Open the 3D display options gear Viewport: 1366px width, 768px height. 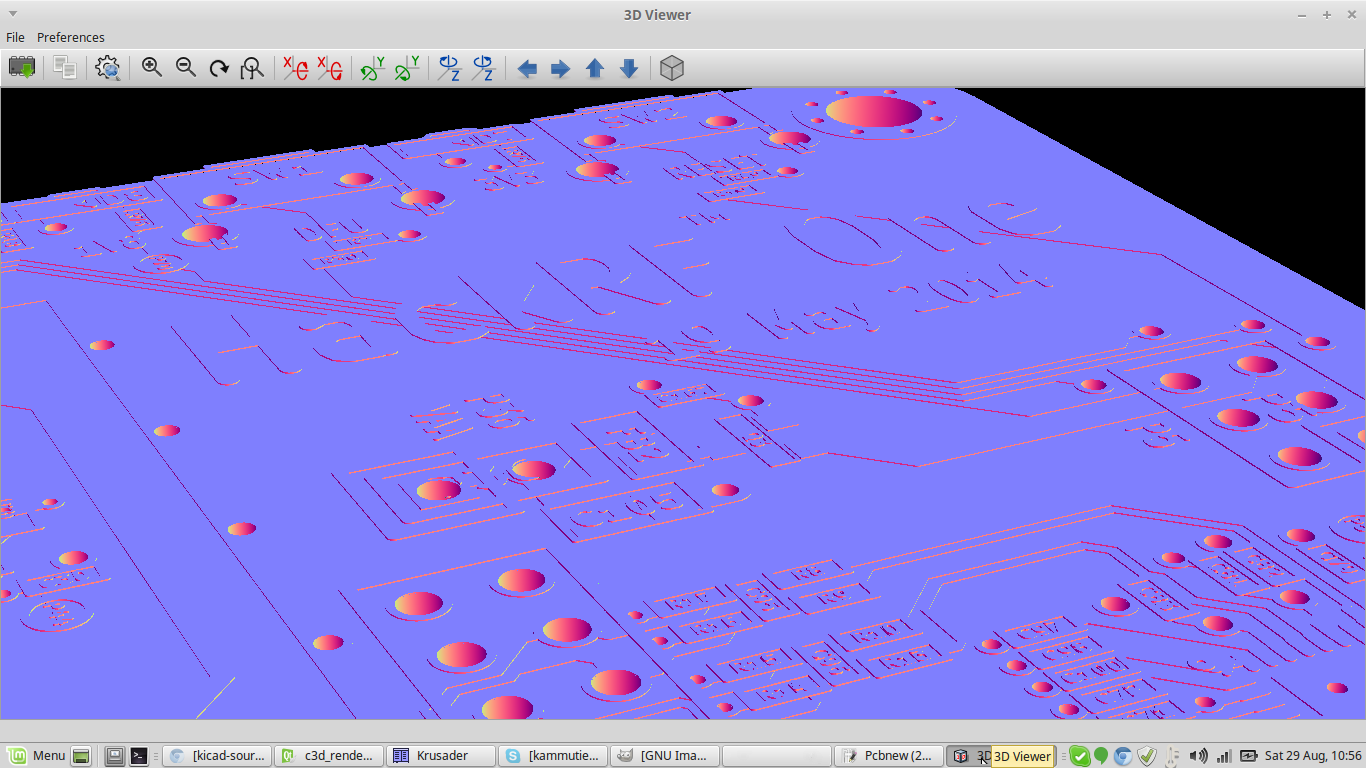[x=108, y=68]
